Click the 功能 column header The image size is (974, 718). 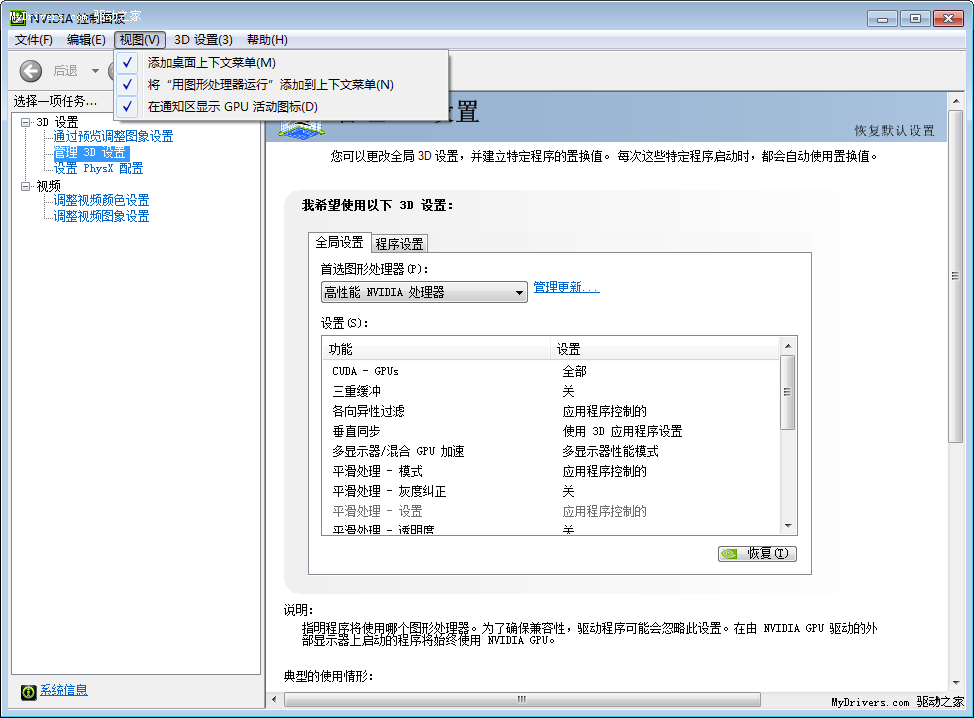point(437,349)
